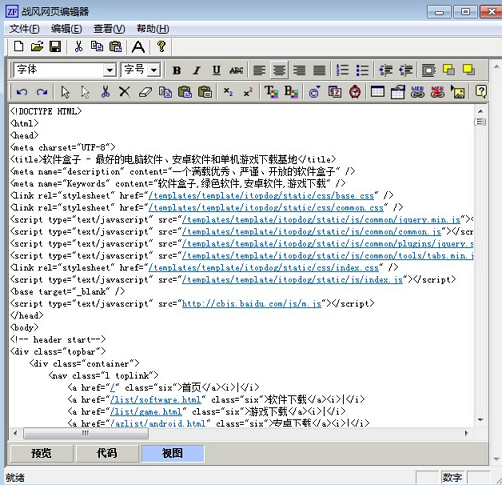The image size is (502, 485).
Task: Expand the 字体 font dropdown
Action: pyautogui.click(x=109, y=70)
